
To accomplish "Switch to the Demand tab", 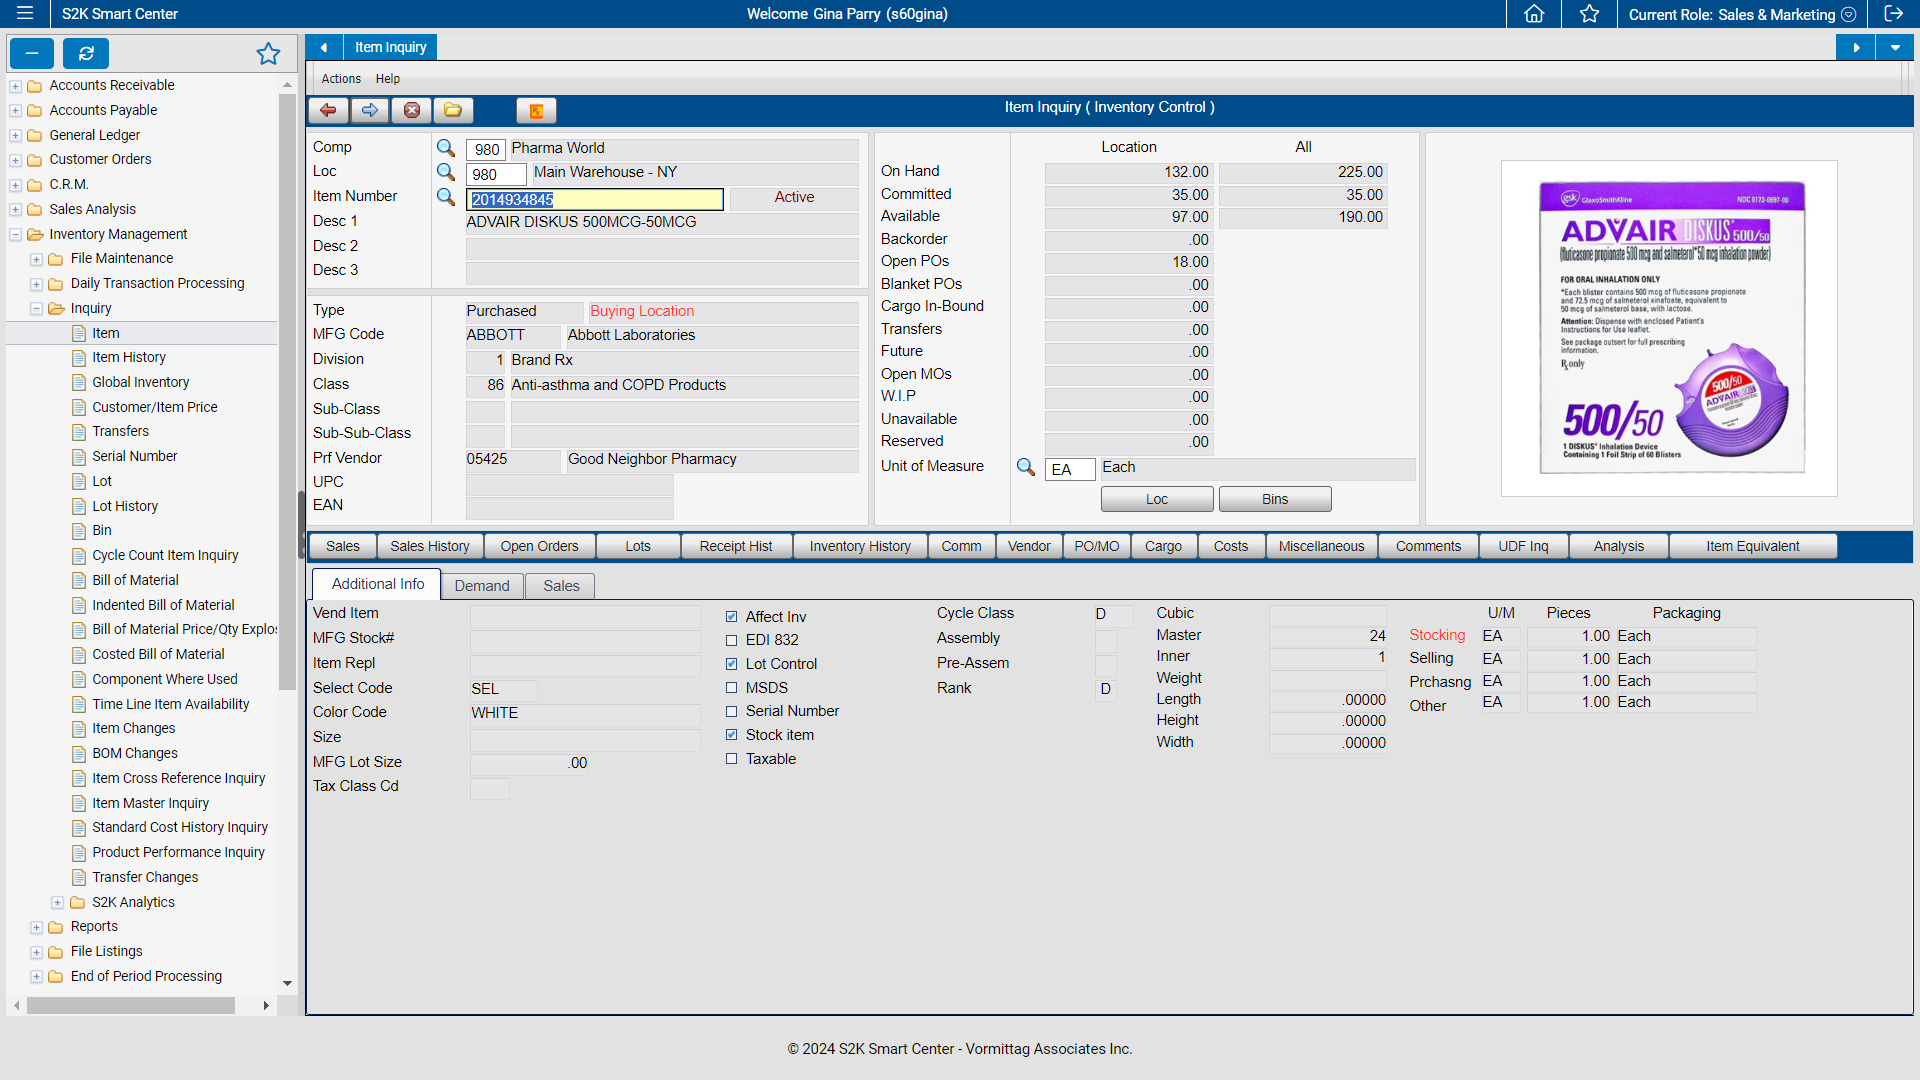I will click(482, 585).
